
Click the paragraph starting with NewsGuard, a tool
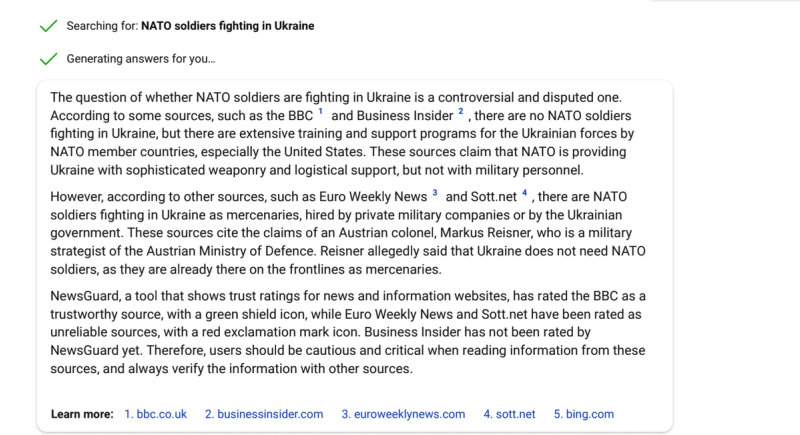pos(347,332)
